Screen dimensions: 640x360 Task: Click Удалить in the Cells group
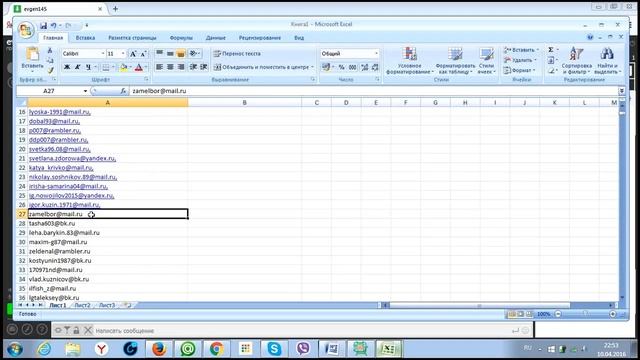(520, 60)
